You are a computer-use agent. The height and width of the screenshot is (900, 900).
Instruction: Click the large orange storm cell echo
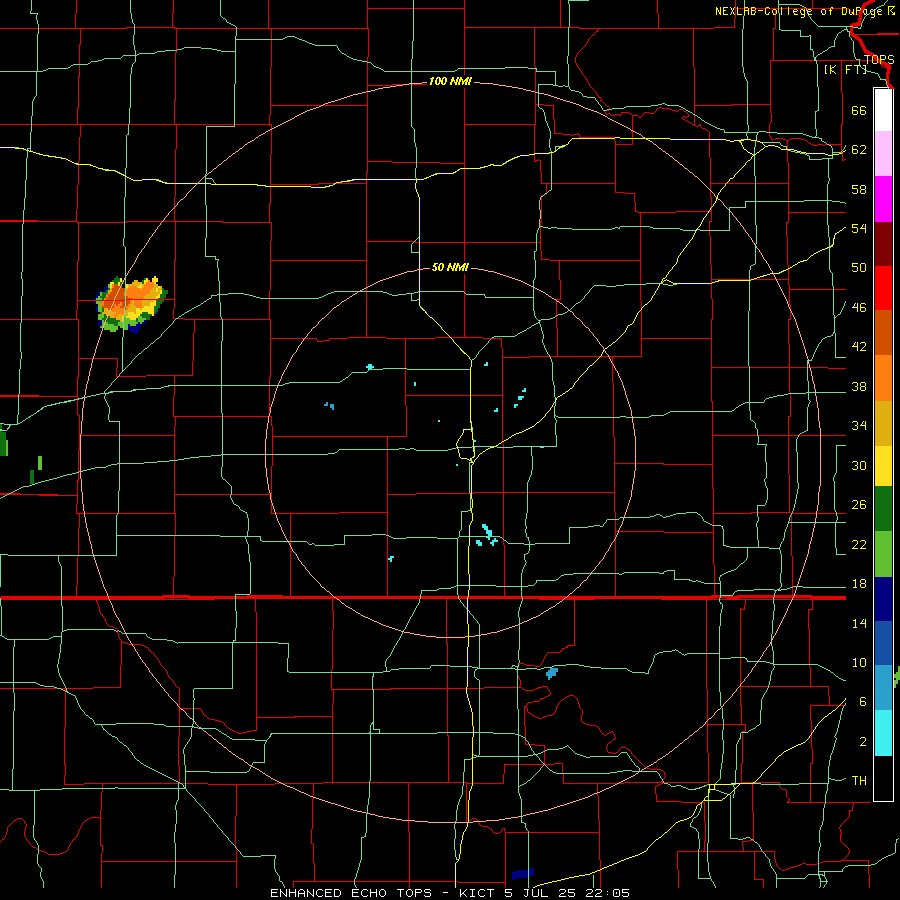[131, 304]
